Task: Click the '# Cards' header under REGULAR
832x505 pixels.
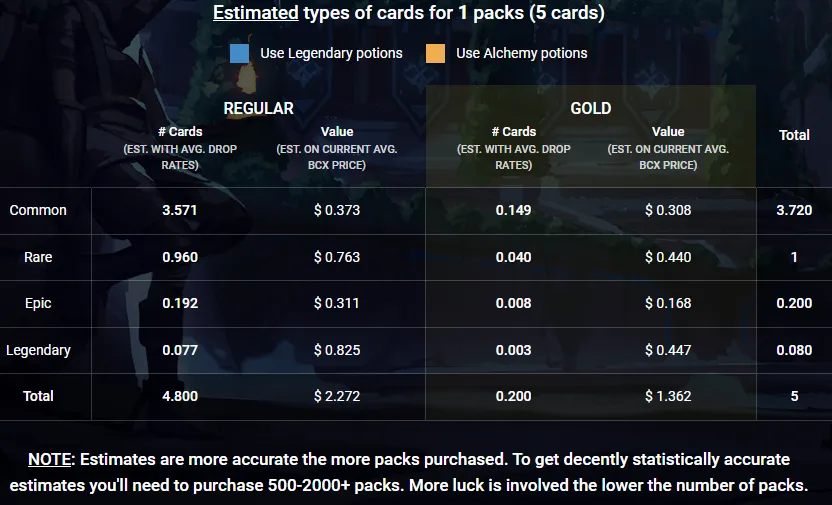Action: pyautogui.click(x=180, y=132)
